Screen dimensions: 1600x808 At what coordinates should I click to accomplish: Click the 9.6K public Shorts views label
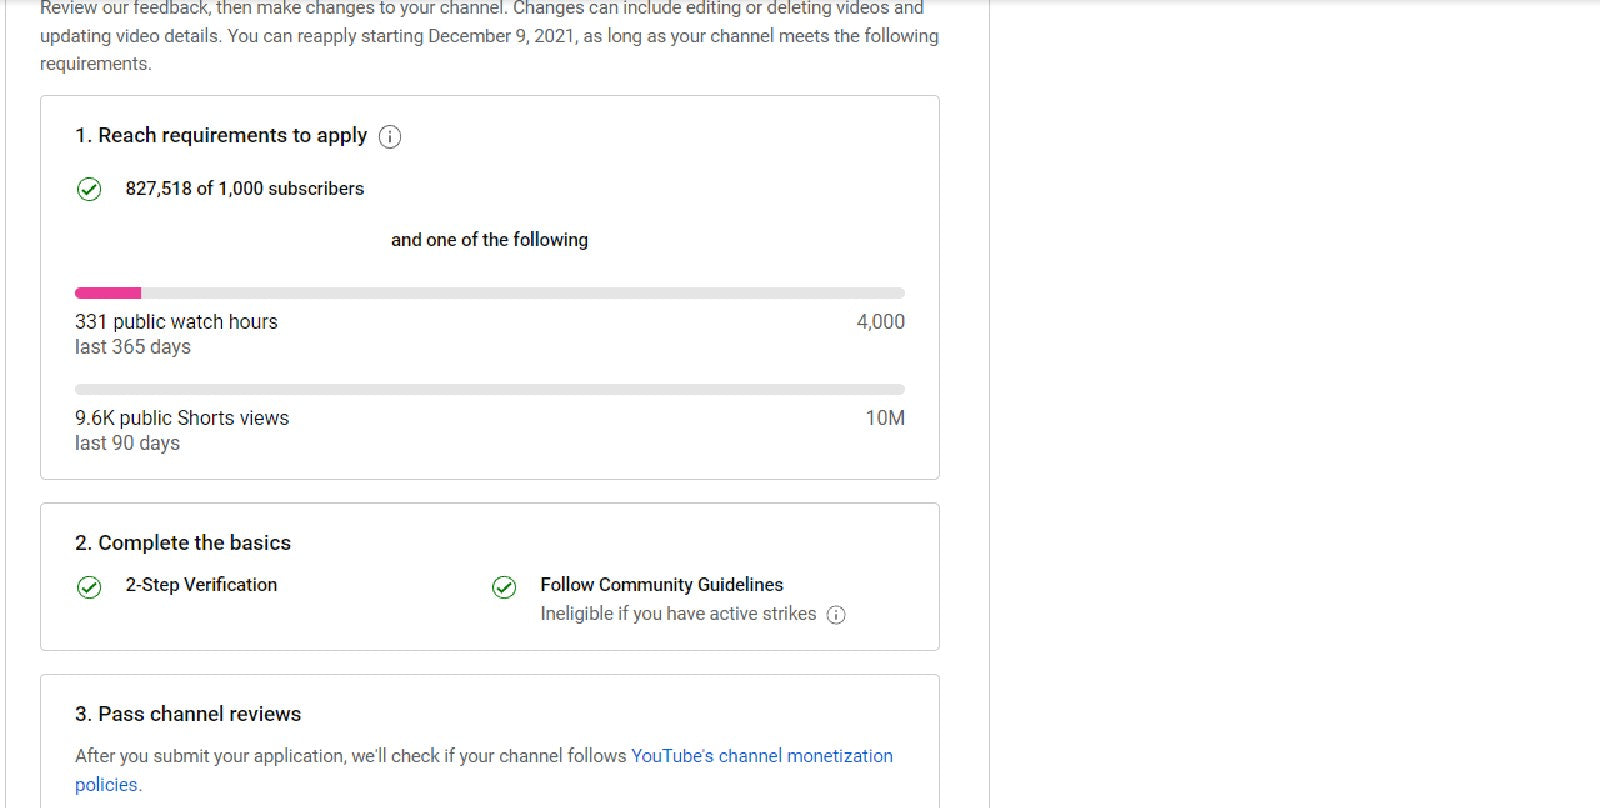pos(182,418)
